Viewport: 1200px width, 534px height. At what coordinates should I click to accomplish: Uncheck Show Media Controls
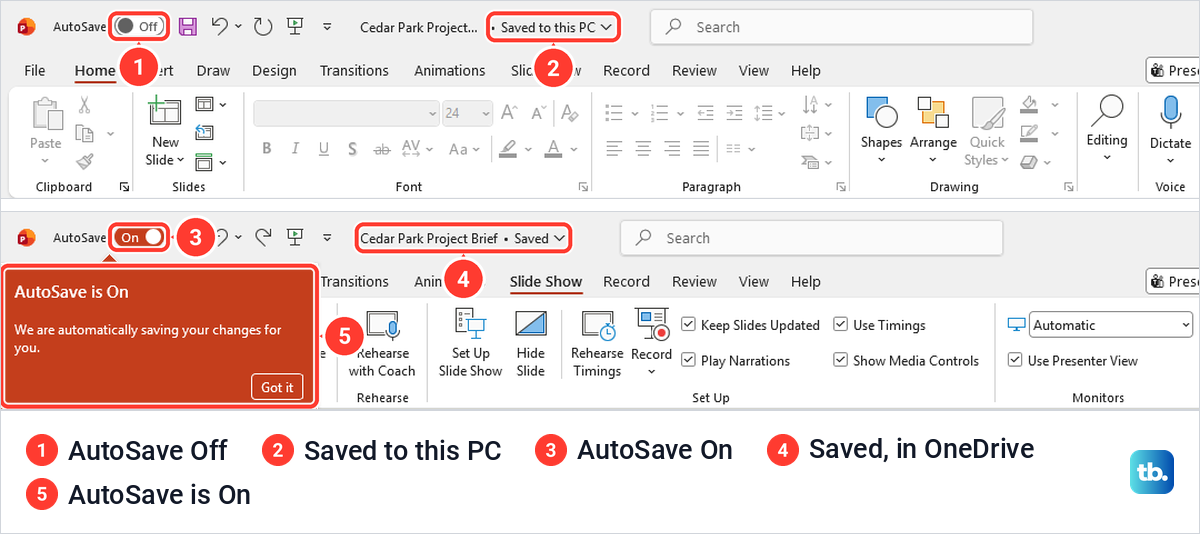841,361
